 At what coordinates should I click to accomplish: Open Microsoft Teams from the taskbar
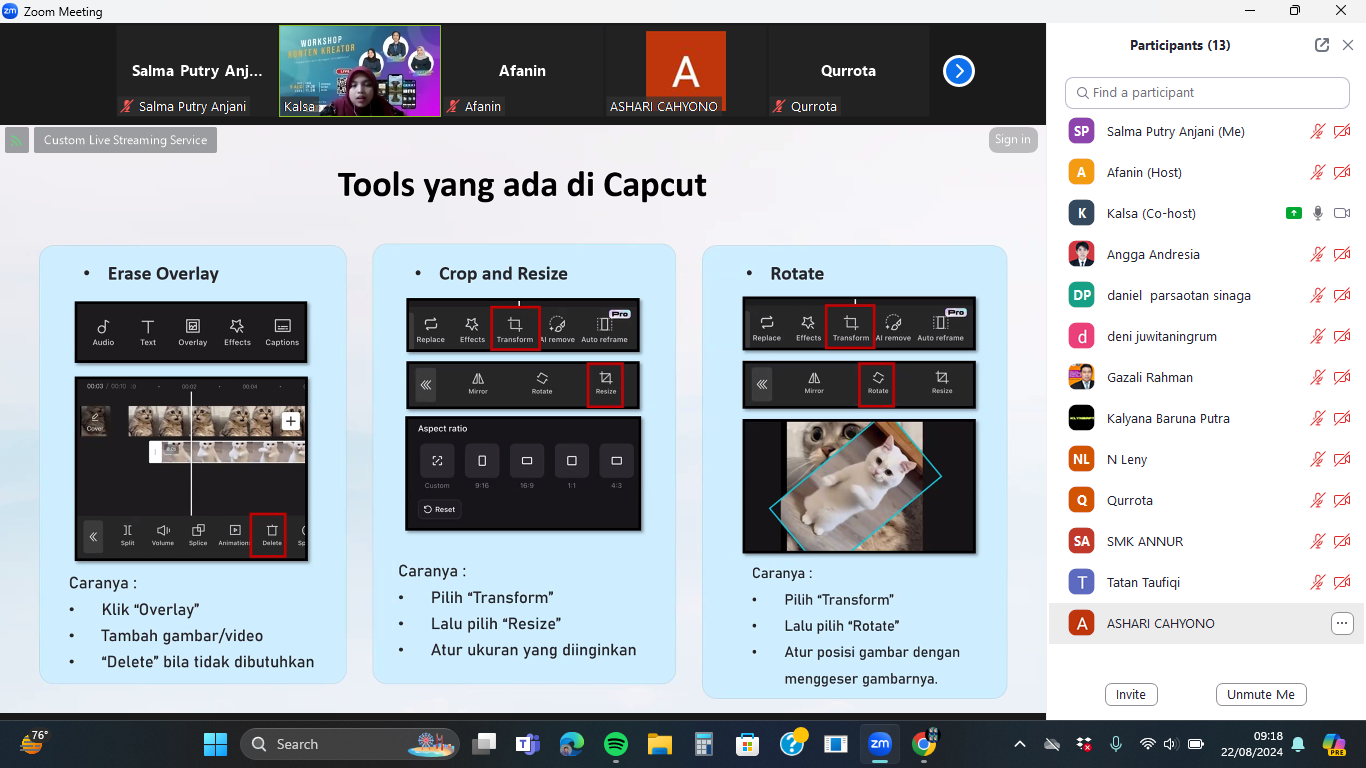point(527,744)
